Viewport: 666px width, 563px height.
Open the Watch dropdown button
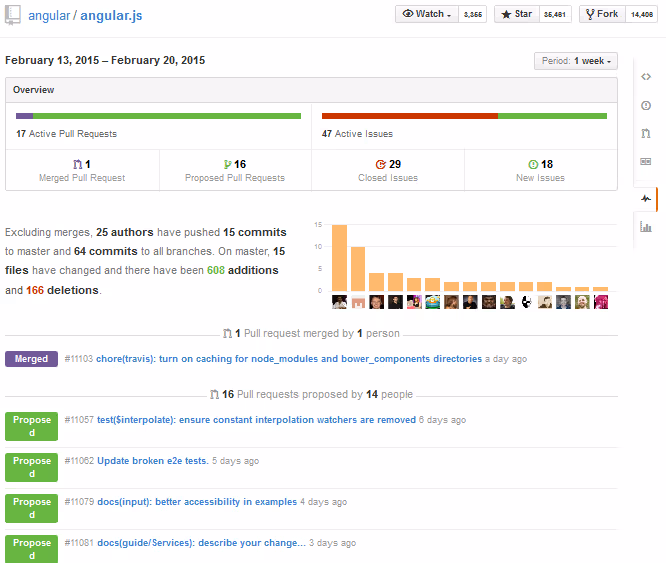pyautogui.click(x=427, y=14)
